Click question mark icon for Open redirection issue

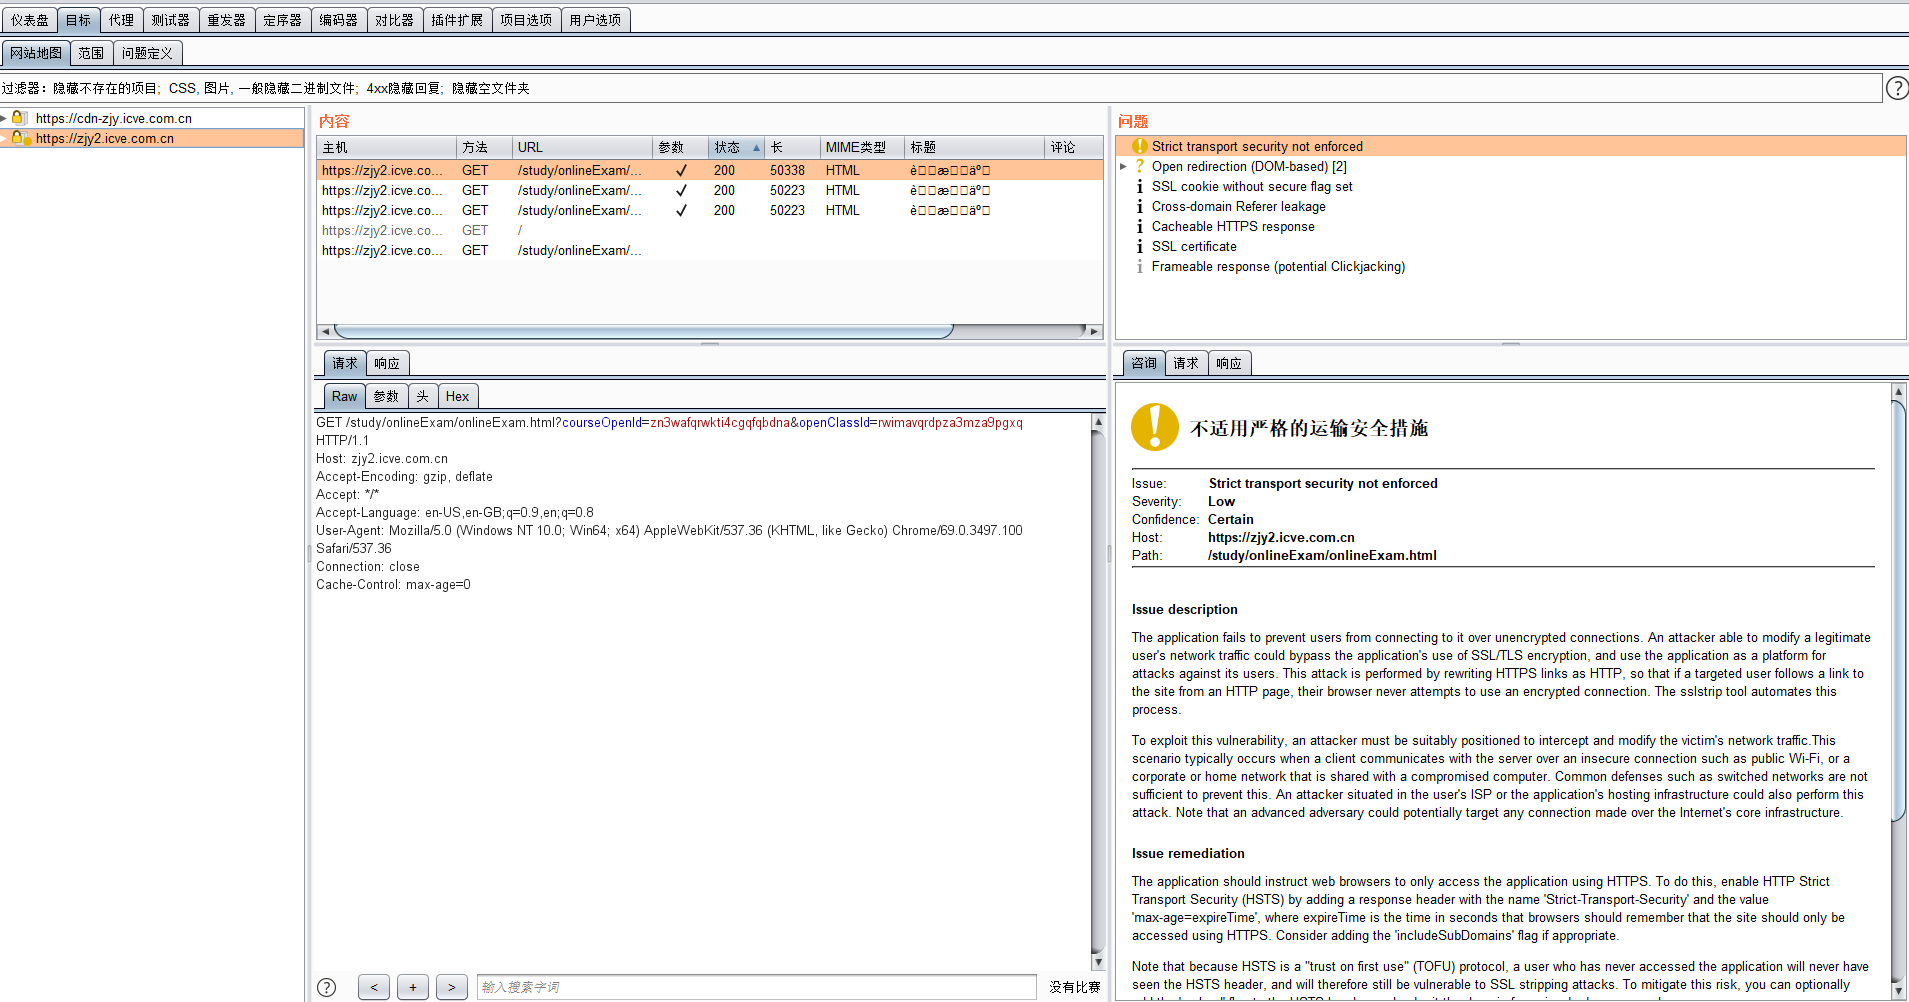pyautogui.click(x=1139, y=166)
